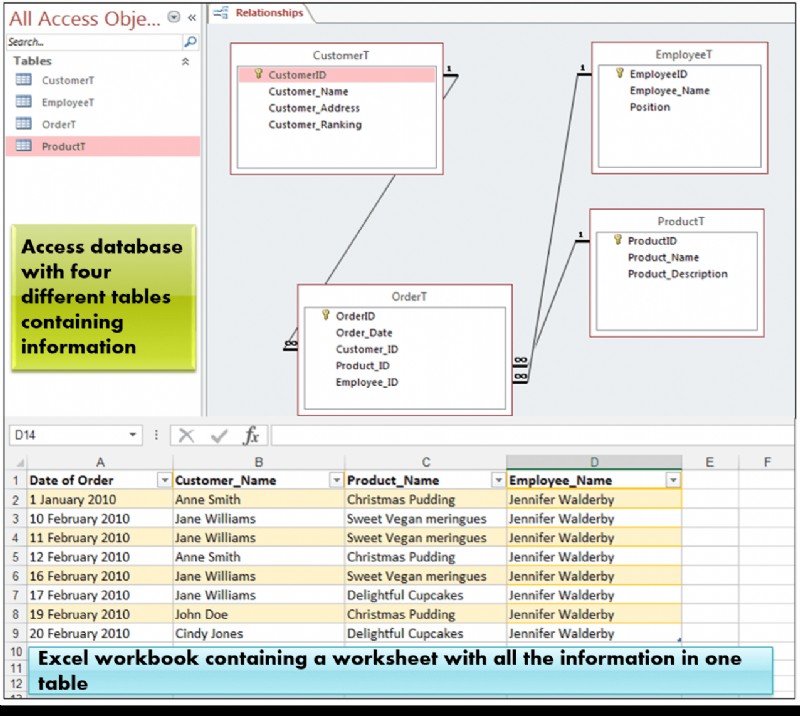Click the search magnifier icon in the navigation pane
The image size is (800, 716).
188,42
